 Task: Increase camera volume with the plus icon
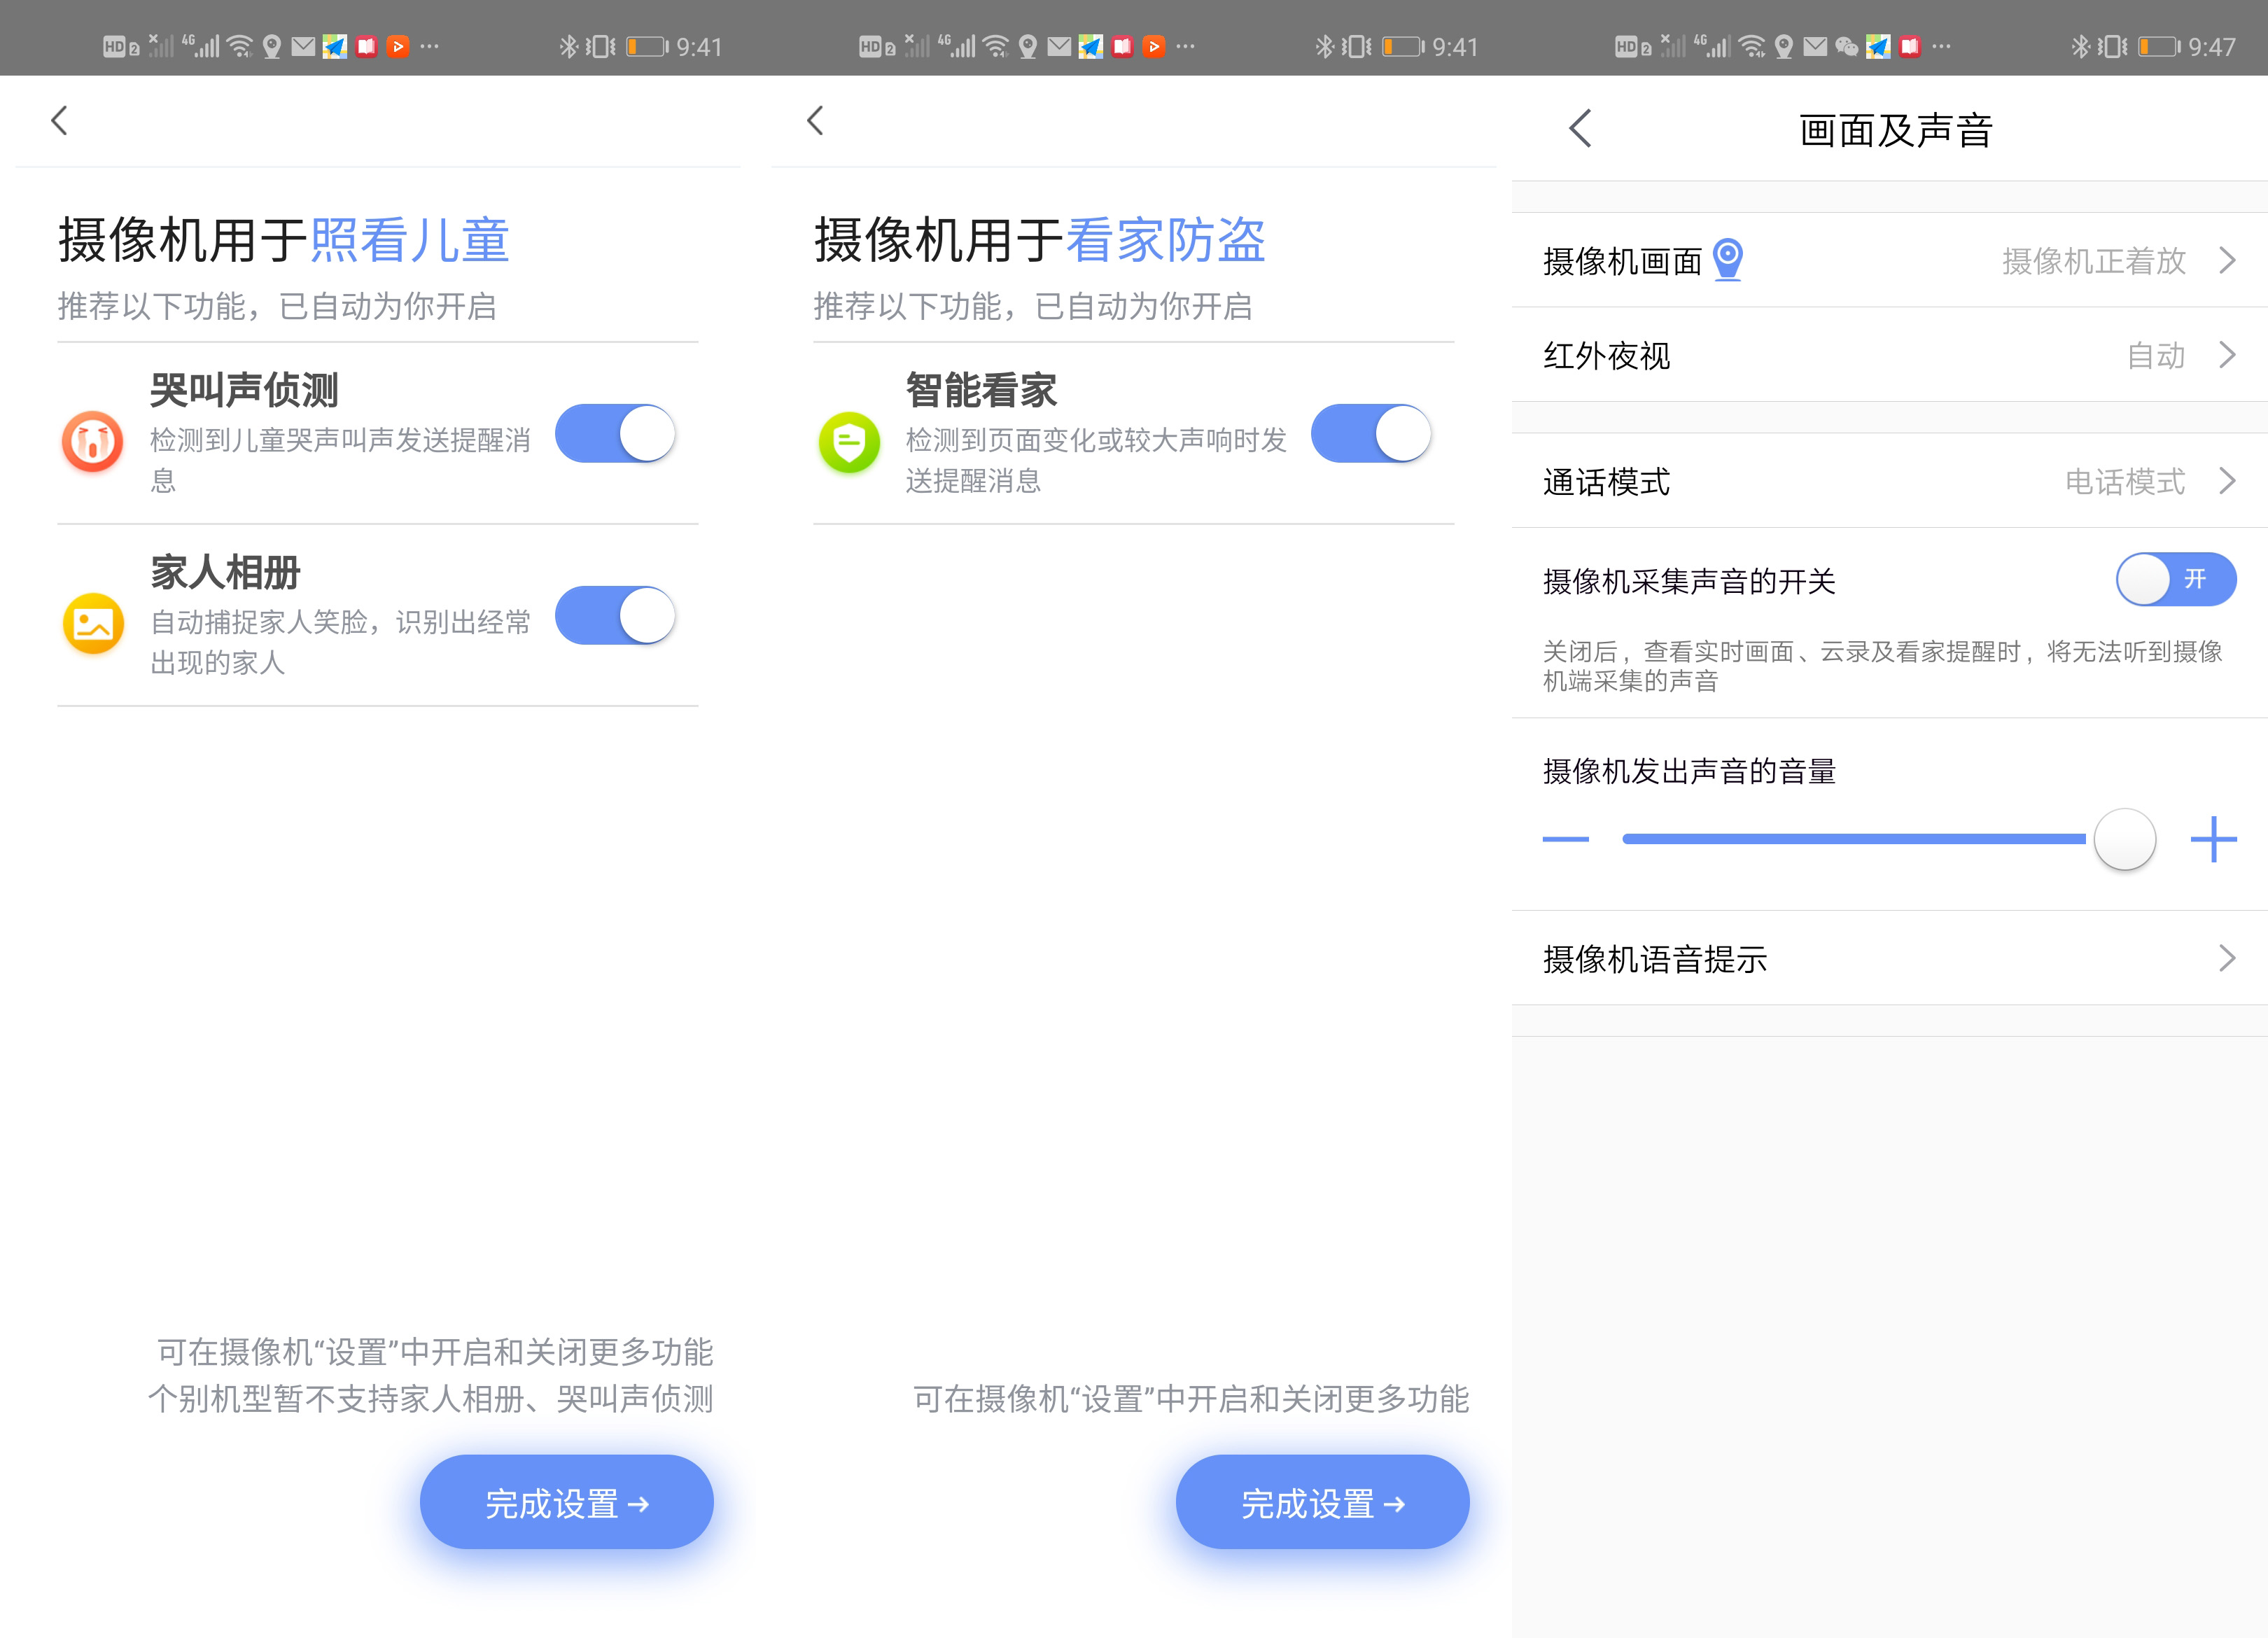point(2214,840)
